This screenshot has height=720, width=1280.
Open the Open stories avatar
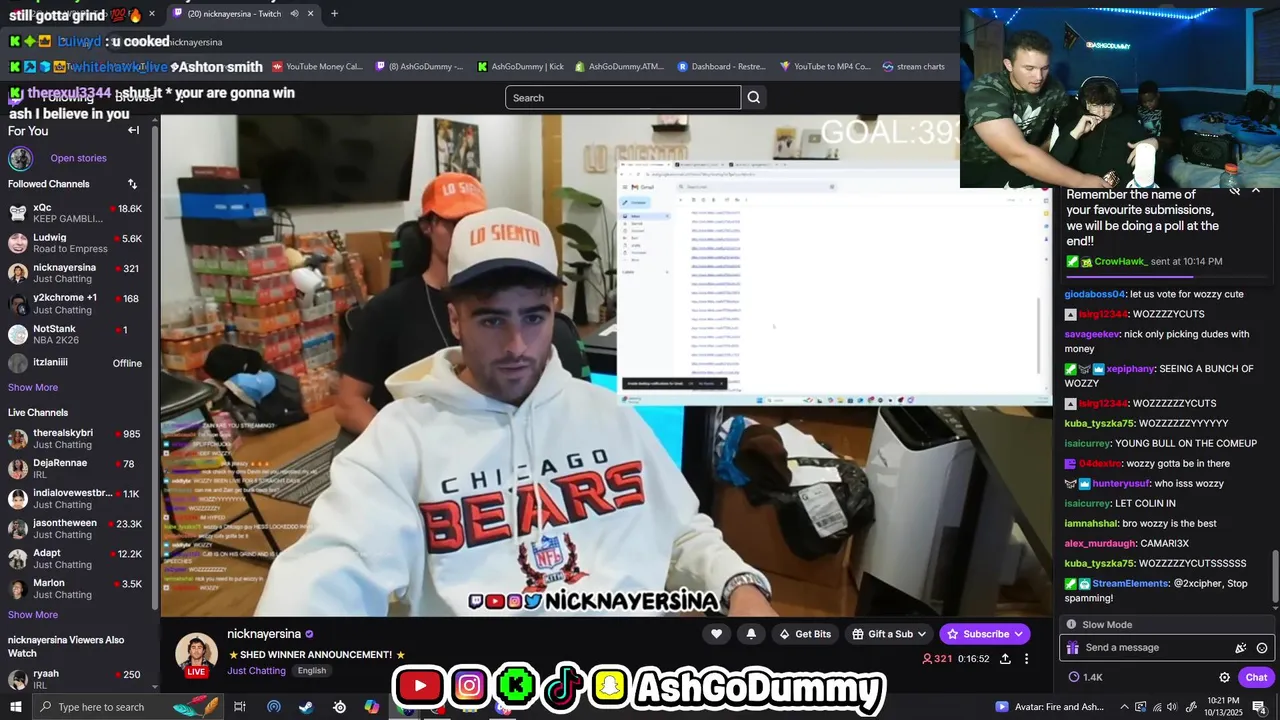click(x=20, y=158)
